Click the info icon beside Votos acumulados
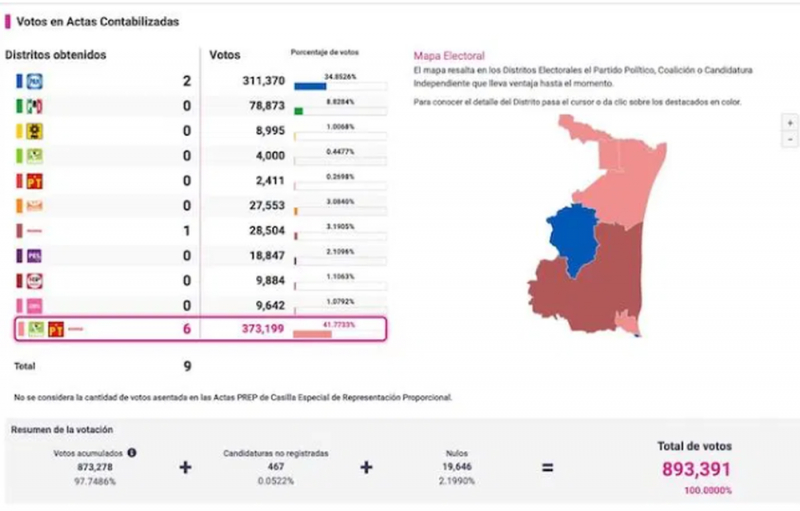800x511 pixels. (133, 453)
